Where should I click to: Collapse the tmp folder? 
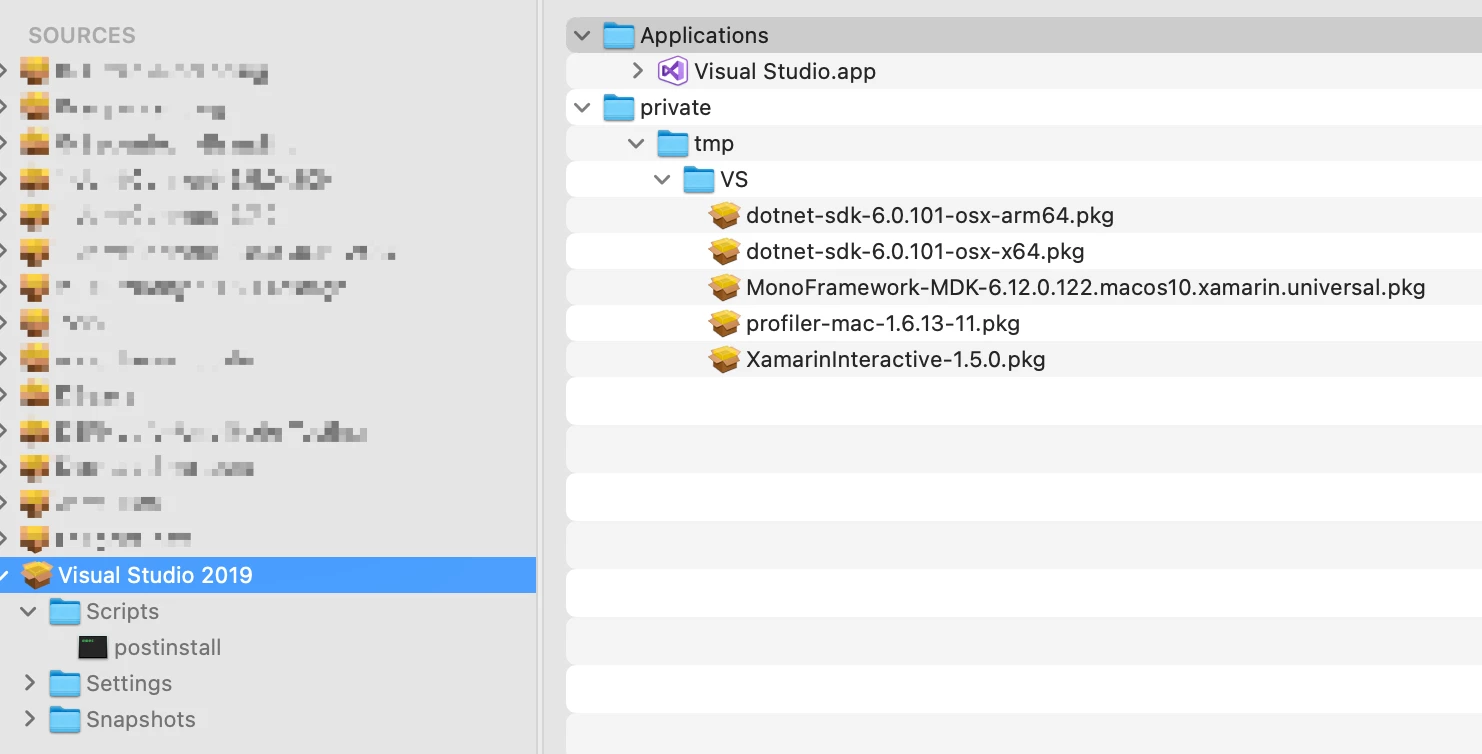coord(636,144)
